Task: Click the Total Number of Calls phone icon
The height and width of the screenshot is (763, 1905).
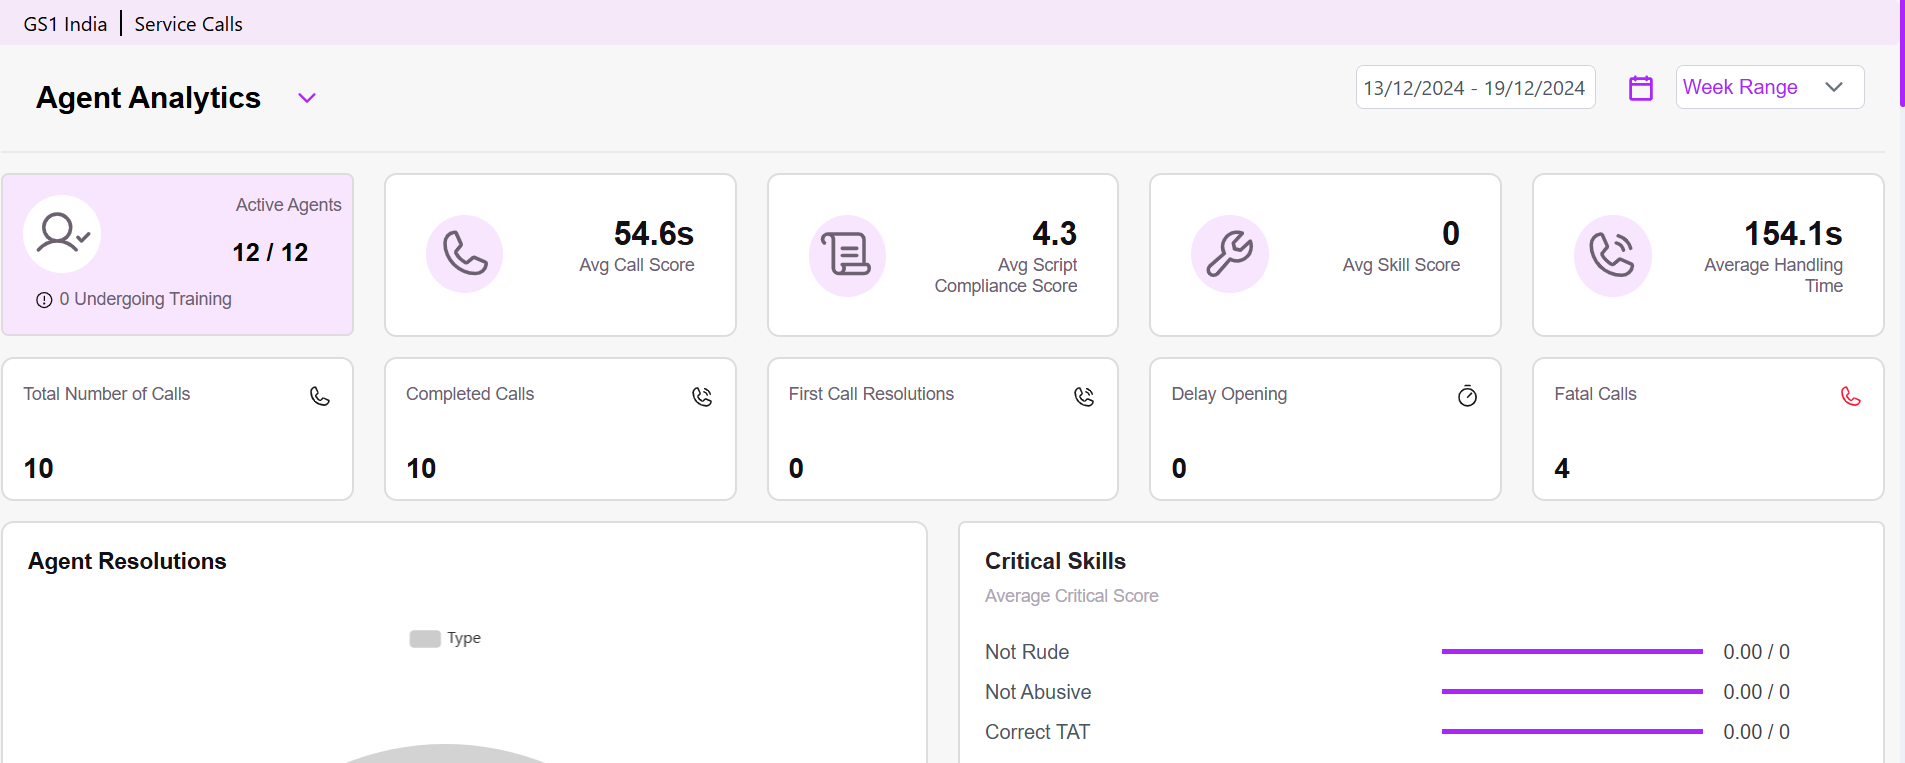Action: tap(320, 397)
